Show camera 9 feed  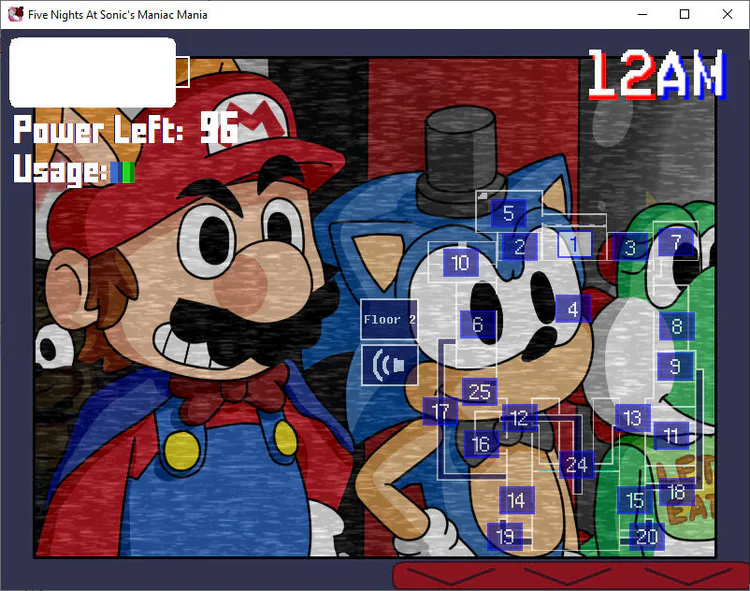click(675, 366)
